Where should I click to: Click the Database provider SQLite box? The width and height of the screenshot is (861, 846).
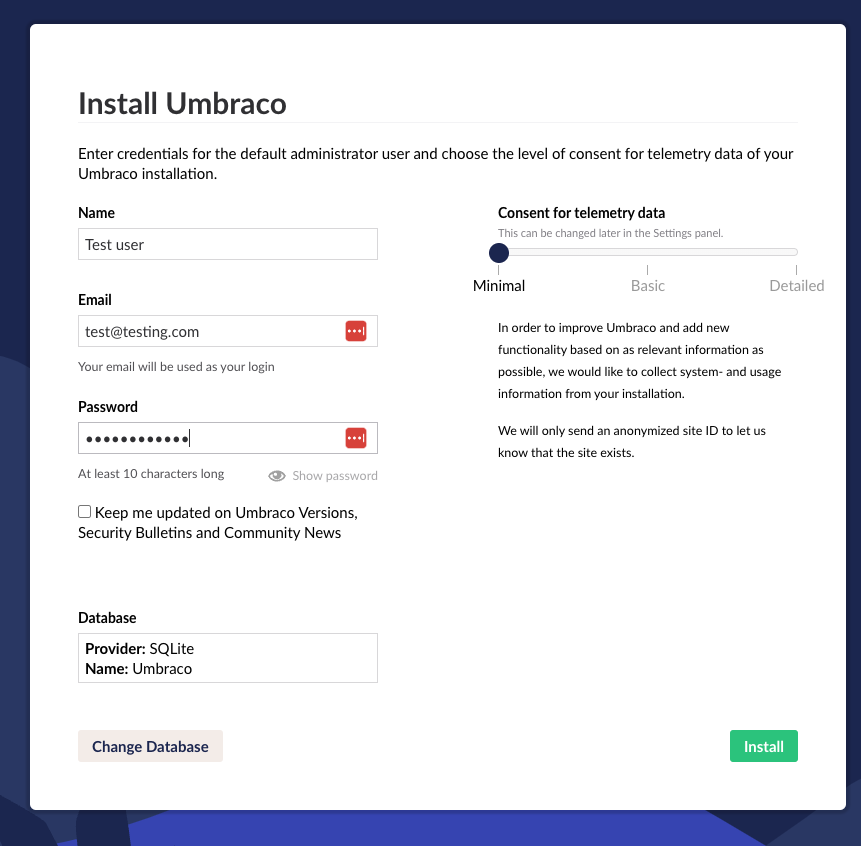tap(228, 658)
